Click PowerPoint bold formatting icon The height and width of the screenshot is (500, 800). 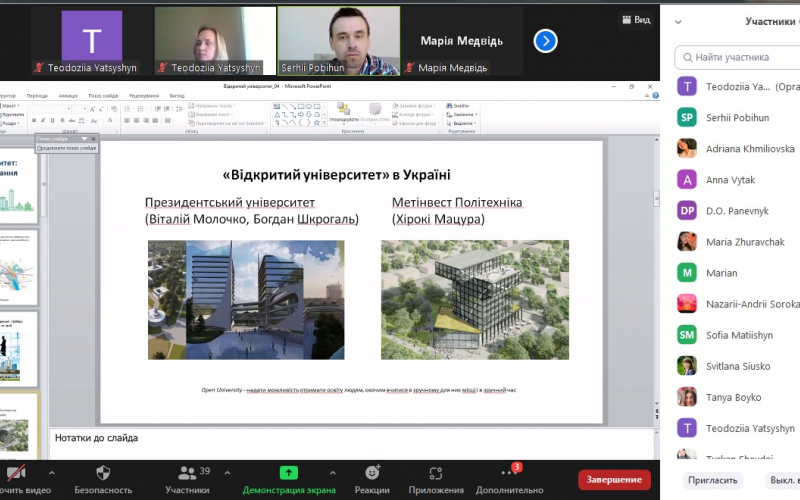click(34, 120)
